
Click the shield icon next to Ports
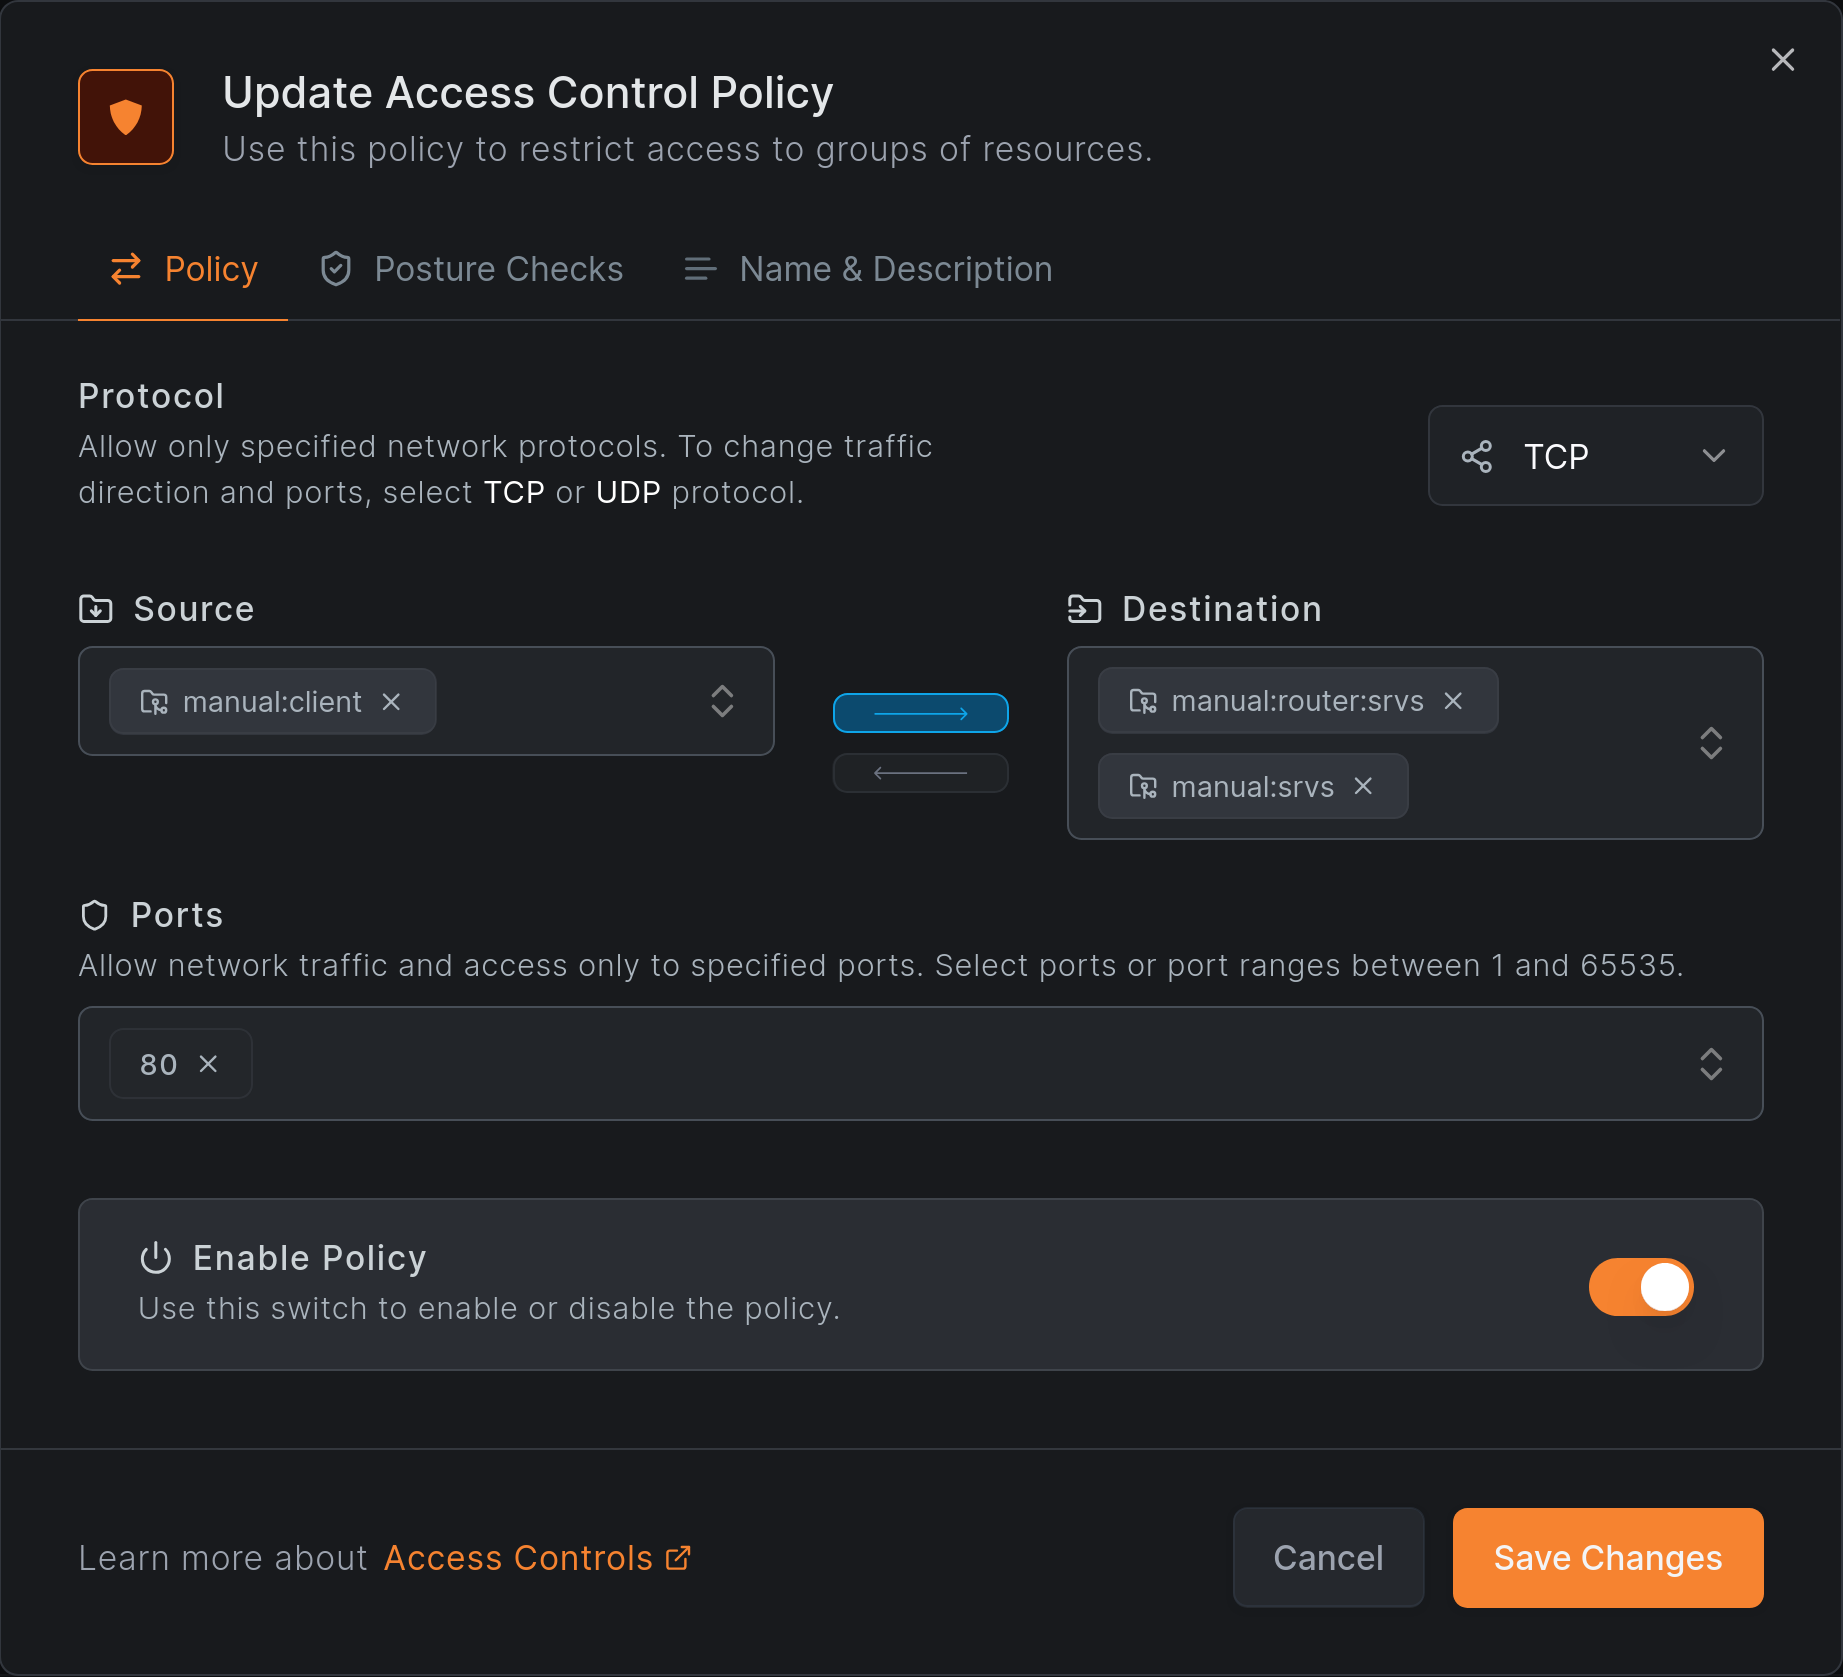96,915
